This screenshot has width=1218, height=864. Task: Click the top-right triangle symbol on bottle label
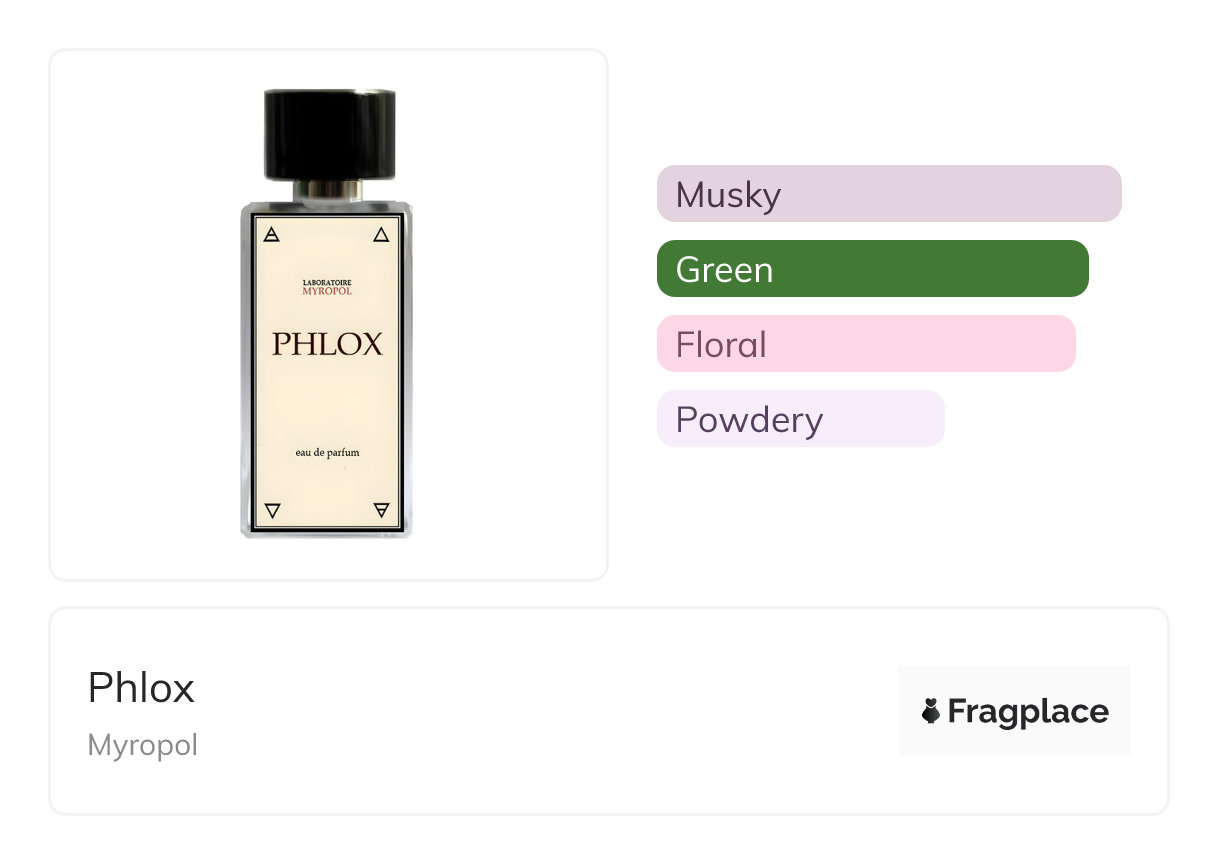(380, 236)
